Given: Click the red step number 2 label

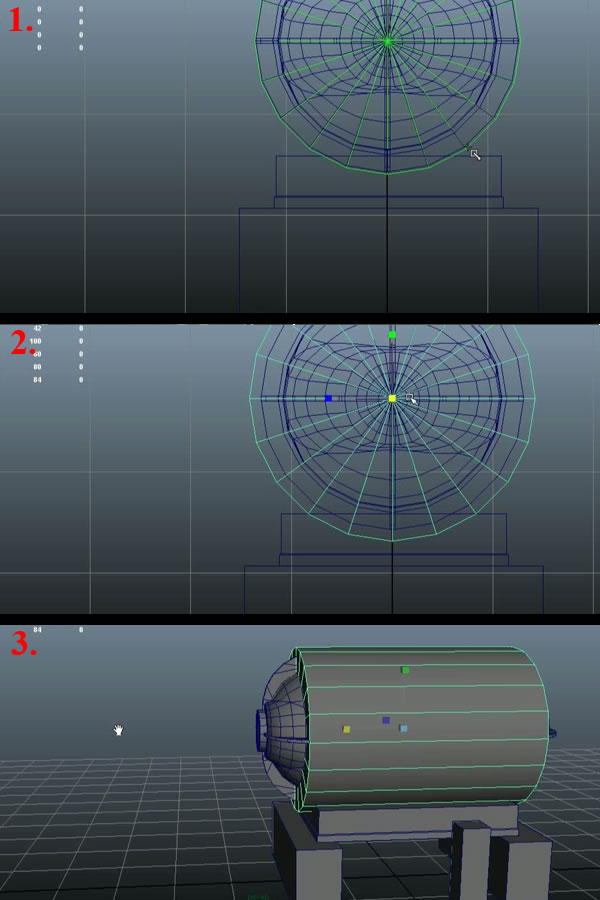Looking at the screenshot, I should click(x=23, y=341).
